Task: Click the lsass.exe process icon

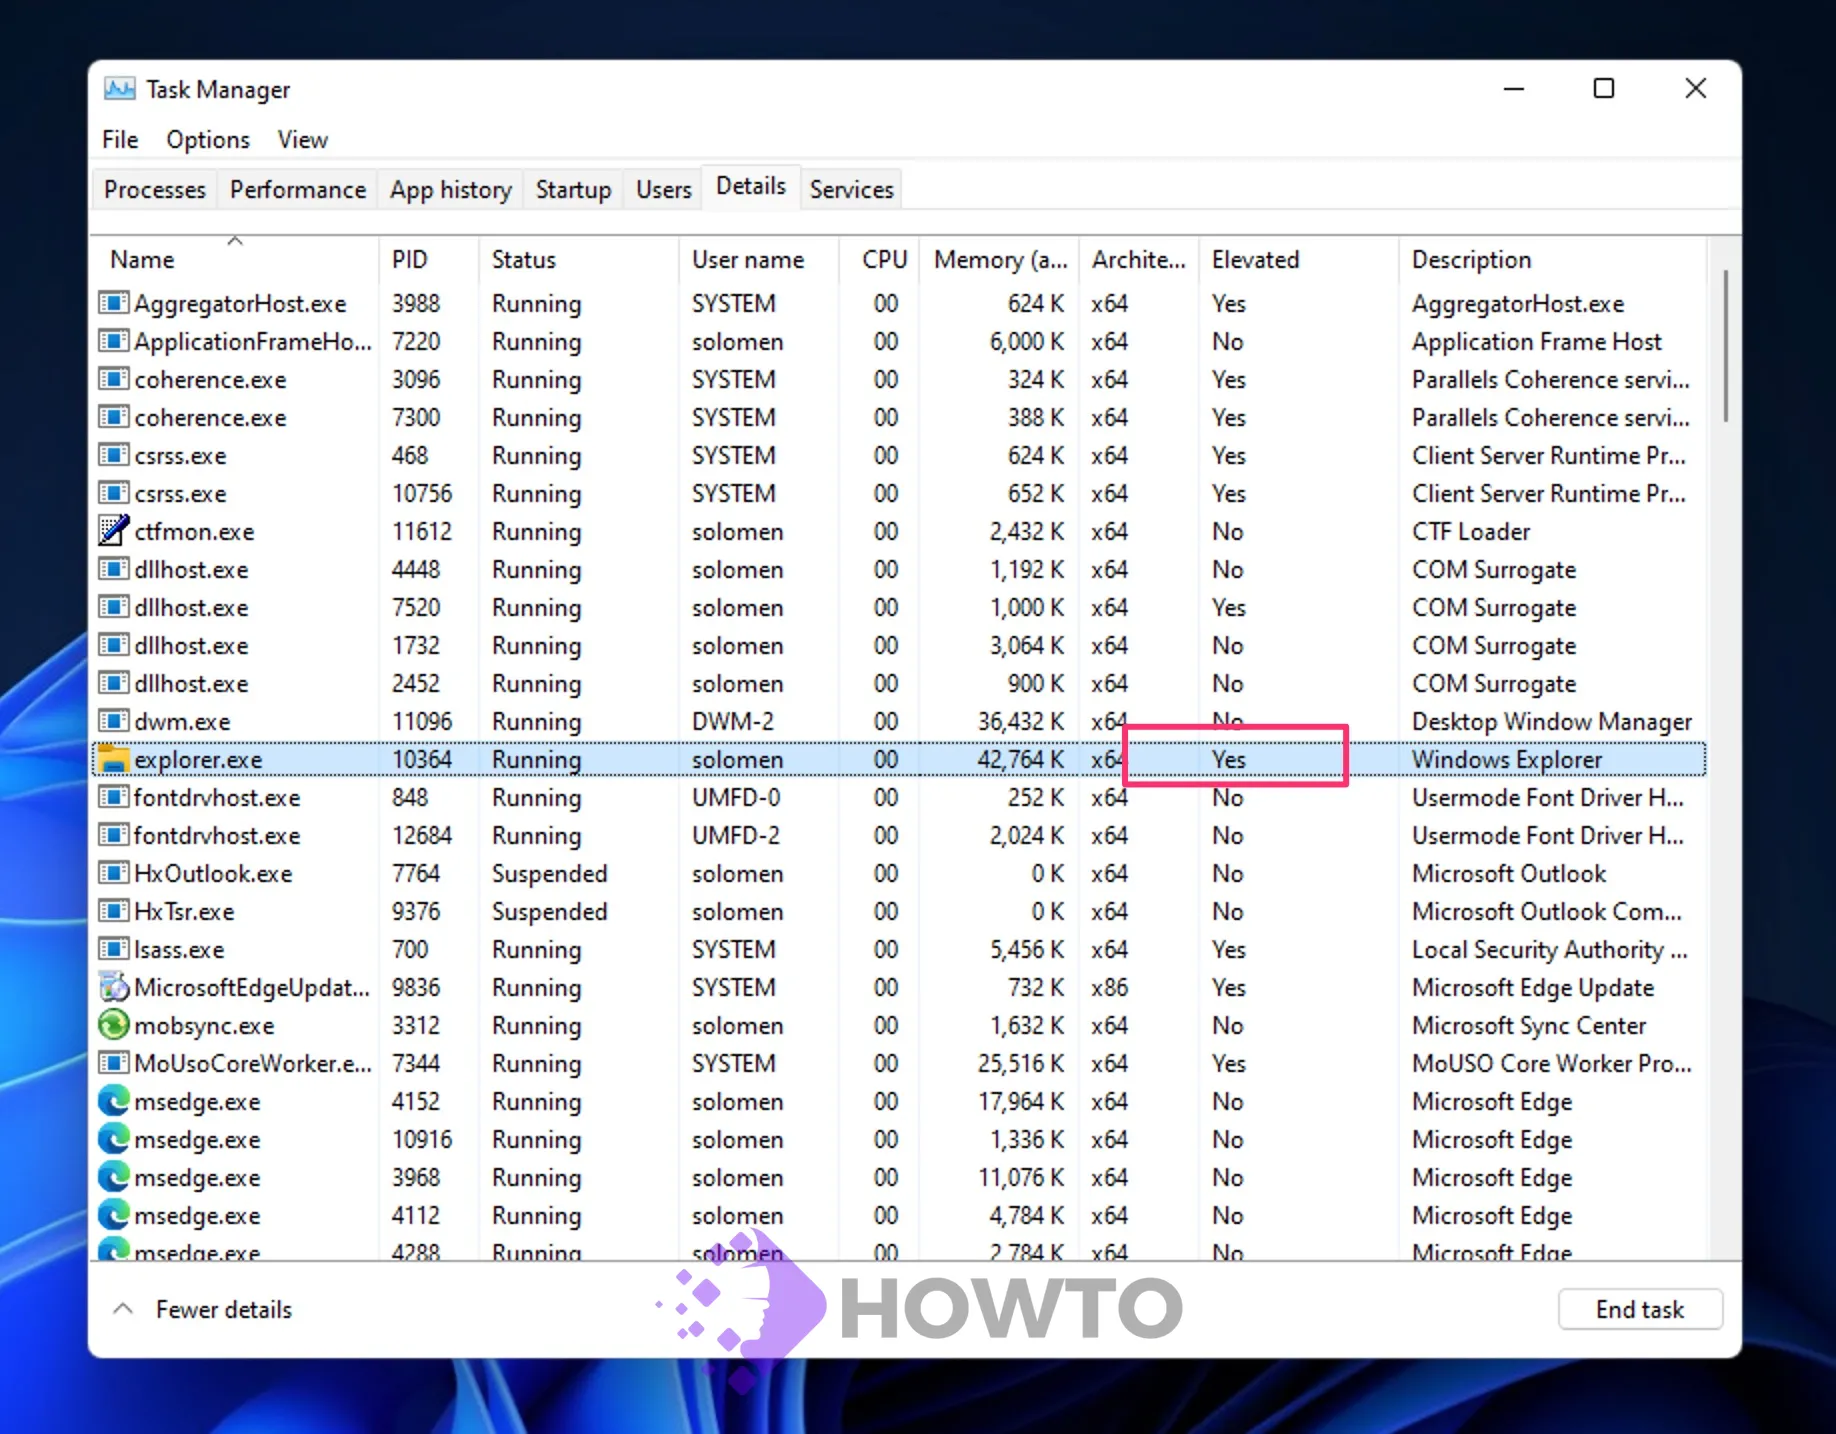Action: 113,948
